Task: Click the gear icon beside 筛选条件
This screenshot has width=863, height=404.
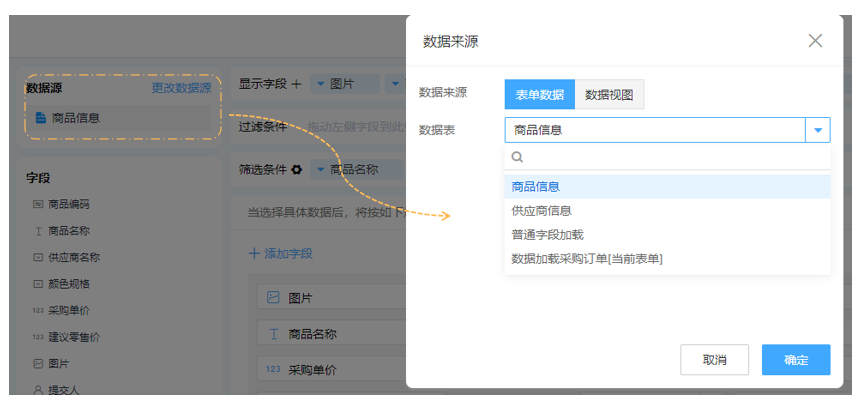Action: point(296,170)
